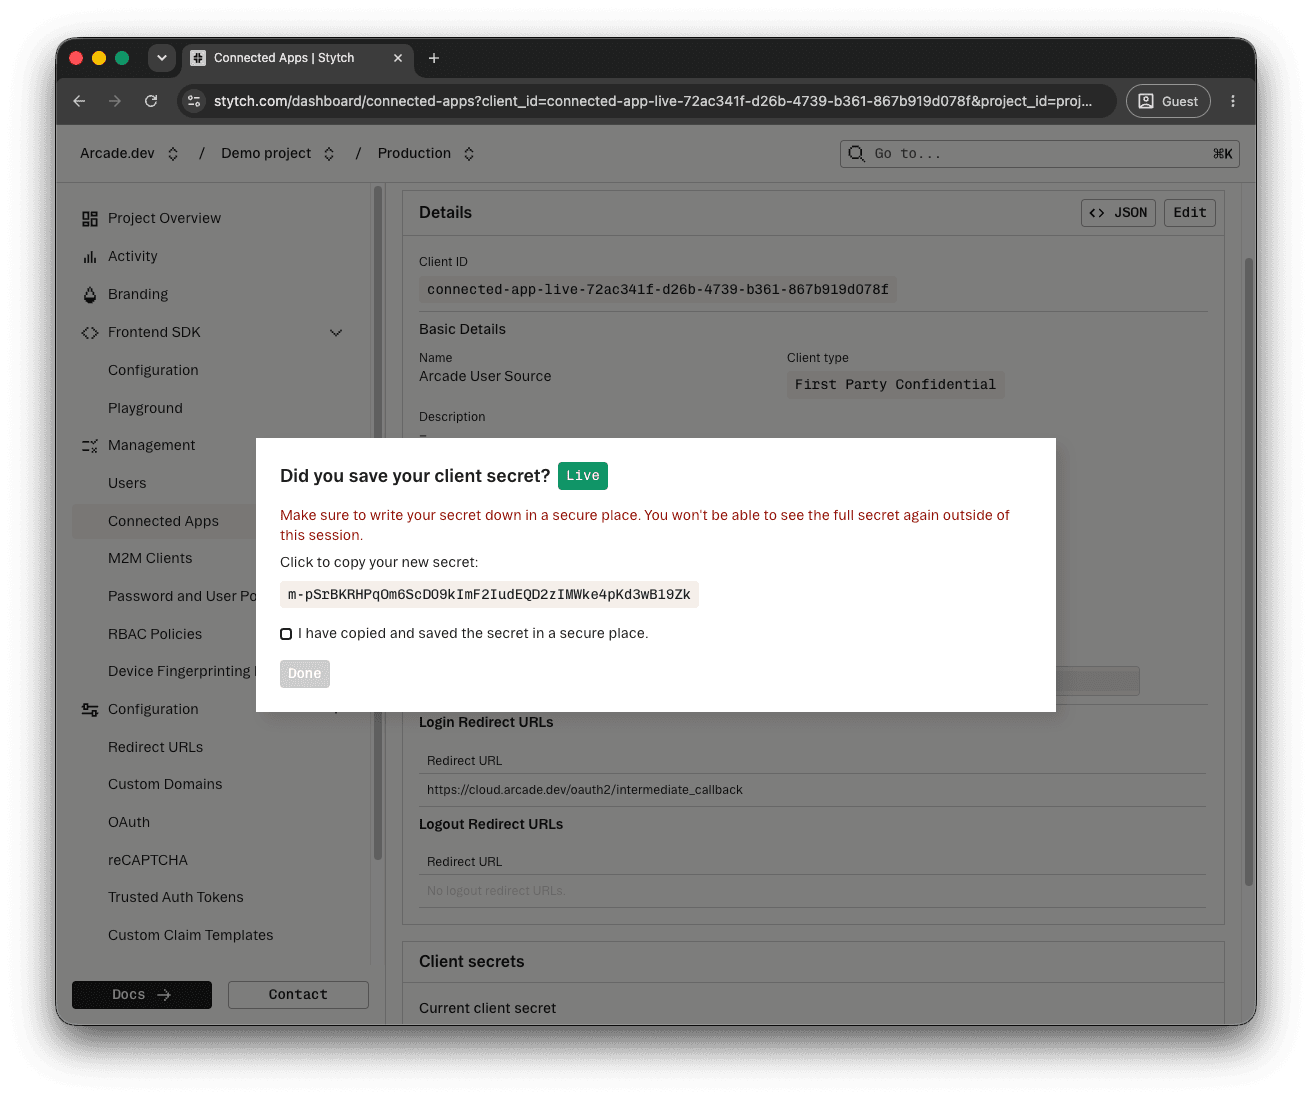
Task: Collapse the Frontend SDK section chevron
Action: [336, 333]
